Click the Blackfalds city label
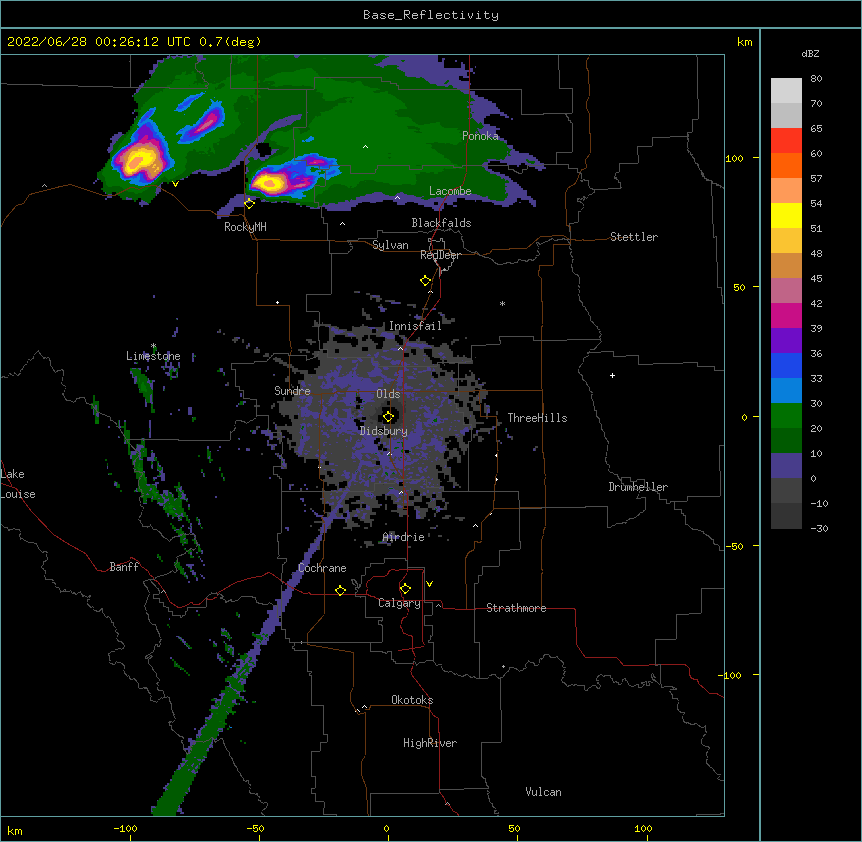 point(441,223)
